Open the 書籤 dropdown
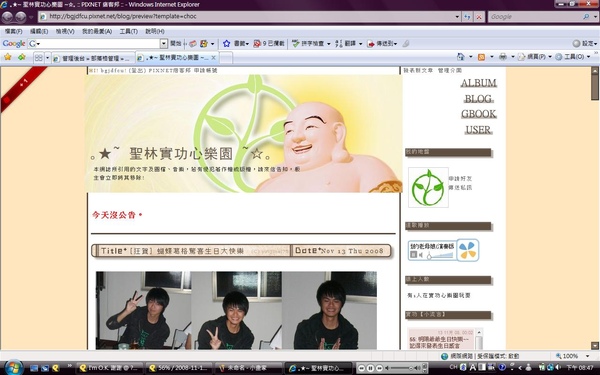600x375 pixels. coord(241,44)
